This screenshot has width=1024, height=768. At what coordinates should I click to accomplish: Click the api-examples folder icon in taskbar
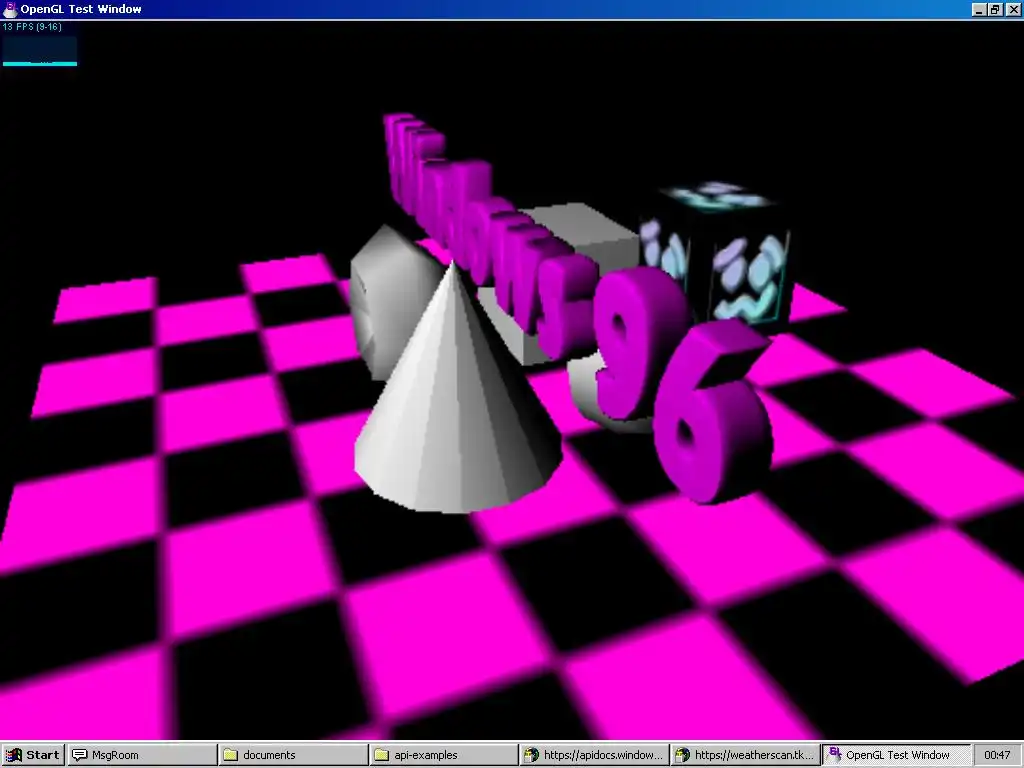tap(381, 755)
